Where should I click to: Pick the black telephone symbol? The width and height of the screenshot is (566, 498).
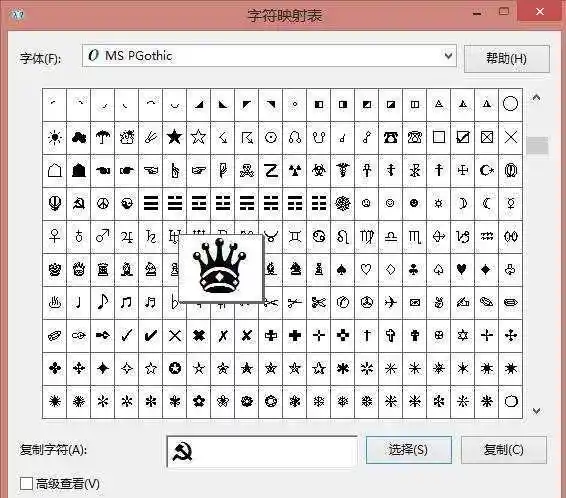pyautogui.click(x=391, y=137)
